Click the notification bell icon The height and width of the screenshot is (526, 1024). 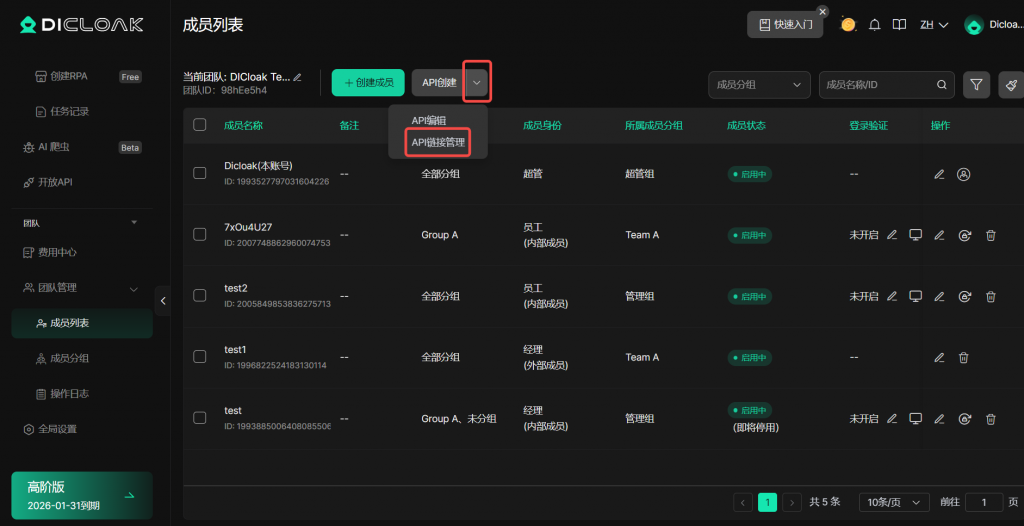(x=875, y=25)
